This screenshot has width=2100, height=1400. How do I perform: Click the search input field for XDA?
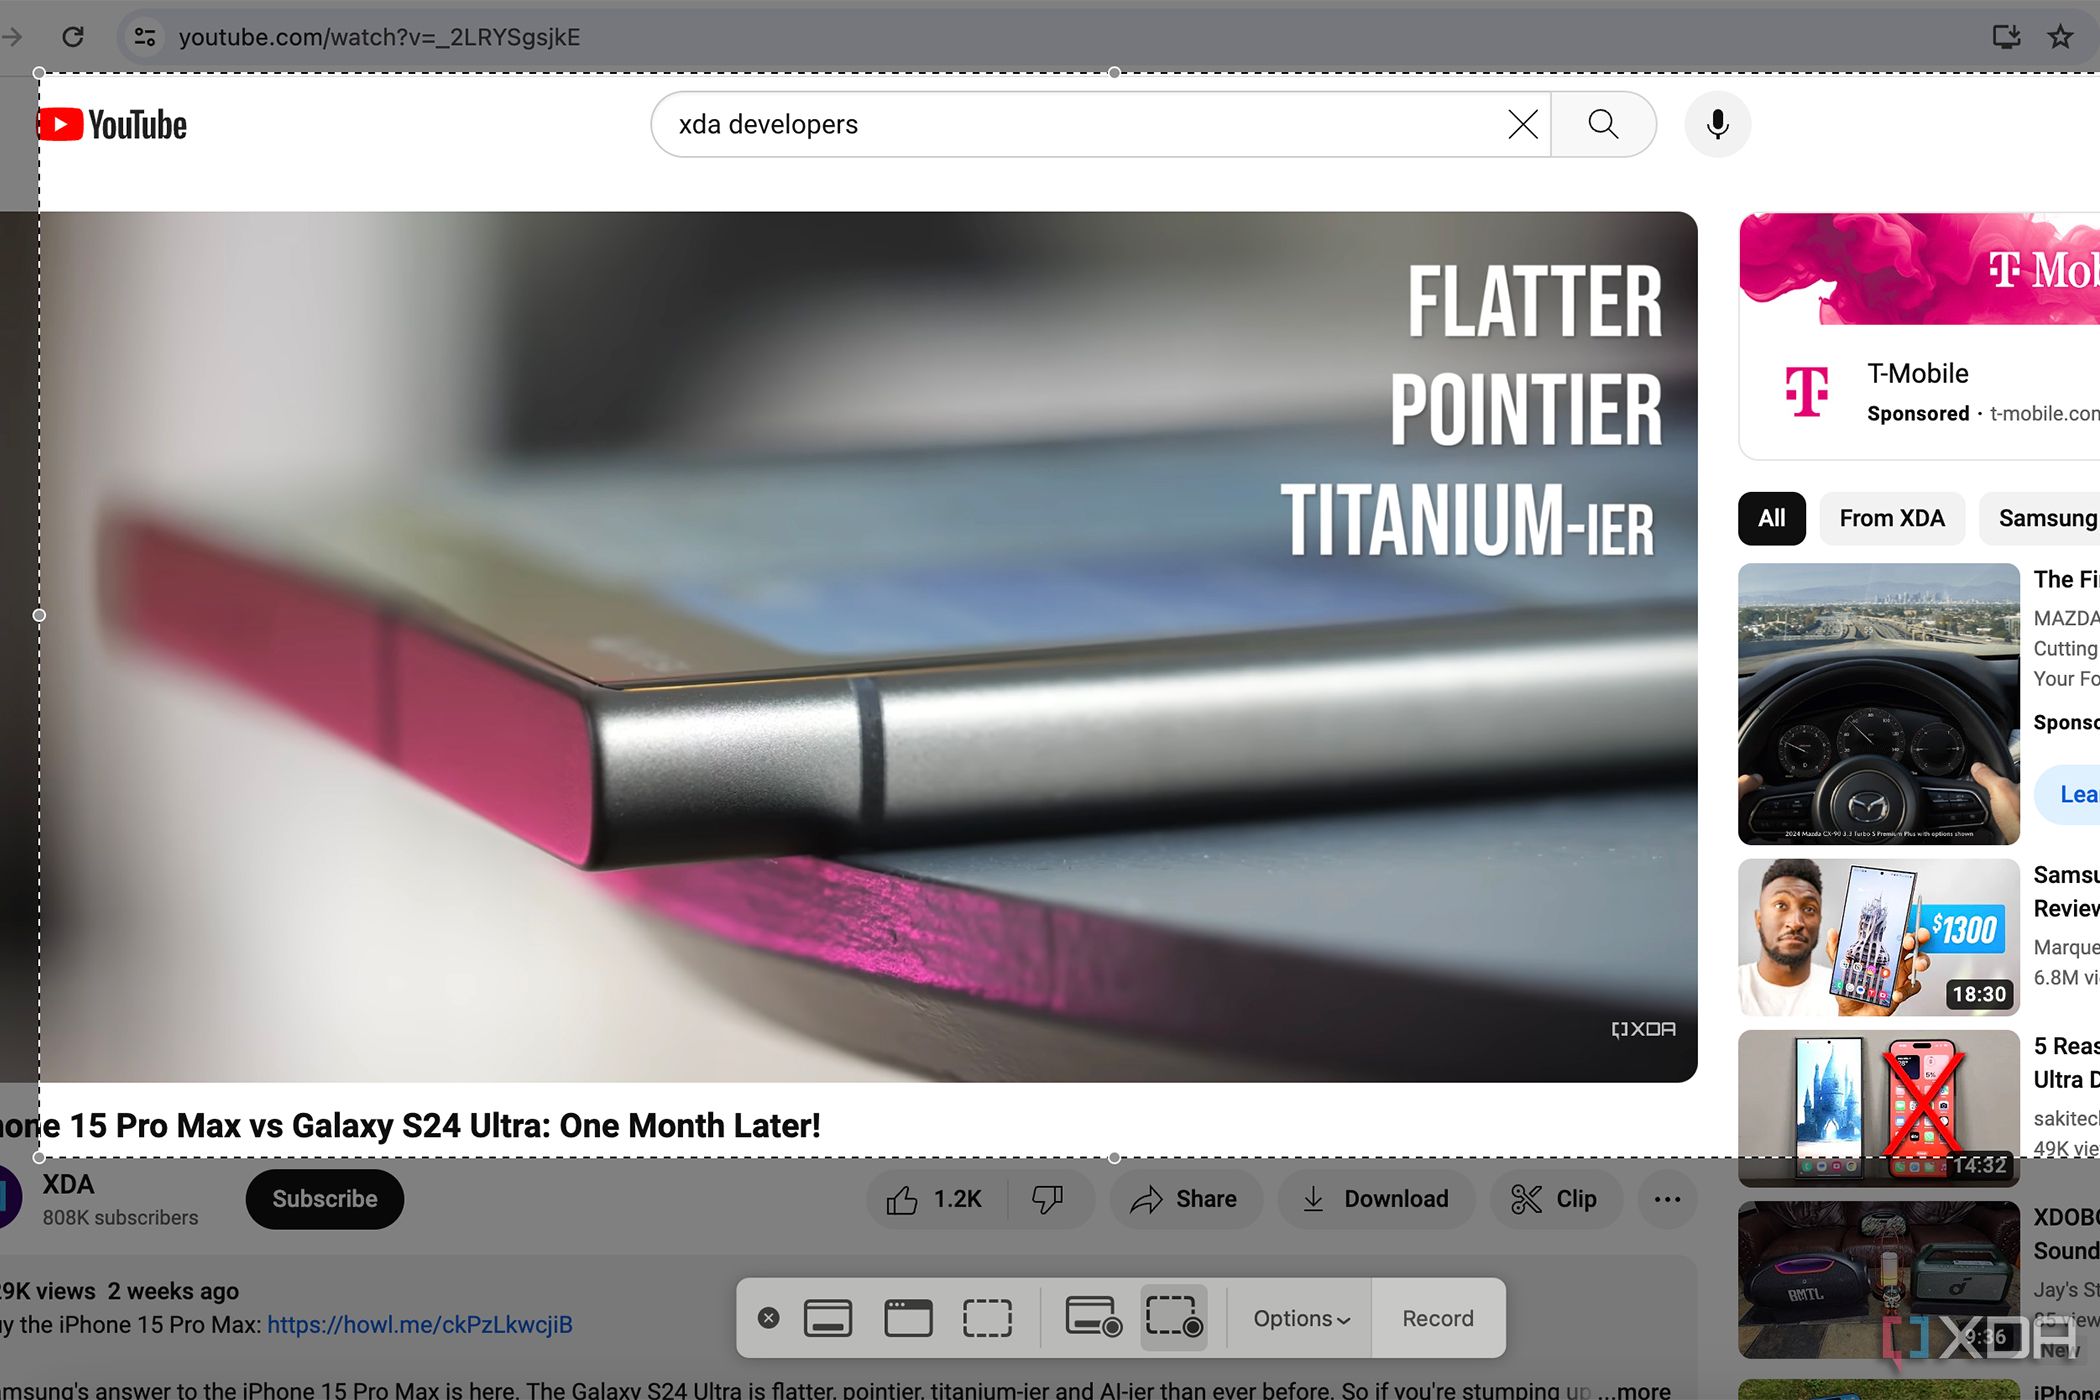tap(1083, 123)
